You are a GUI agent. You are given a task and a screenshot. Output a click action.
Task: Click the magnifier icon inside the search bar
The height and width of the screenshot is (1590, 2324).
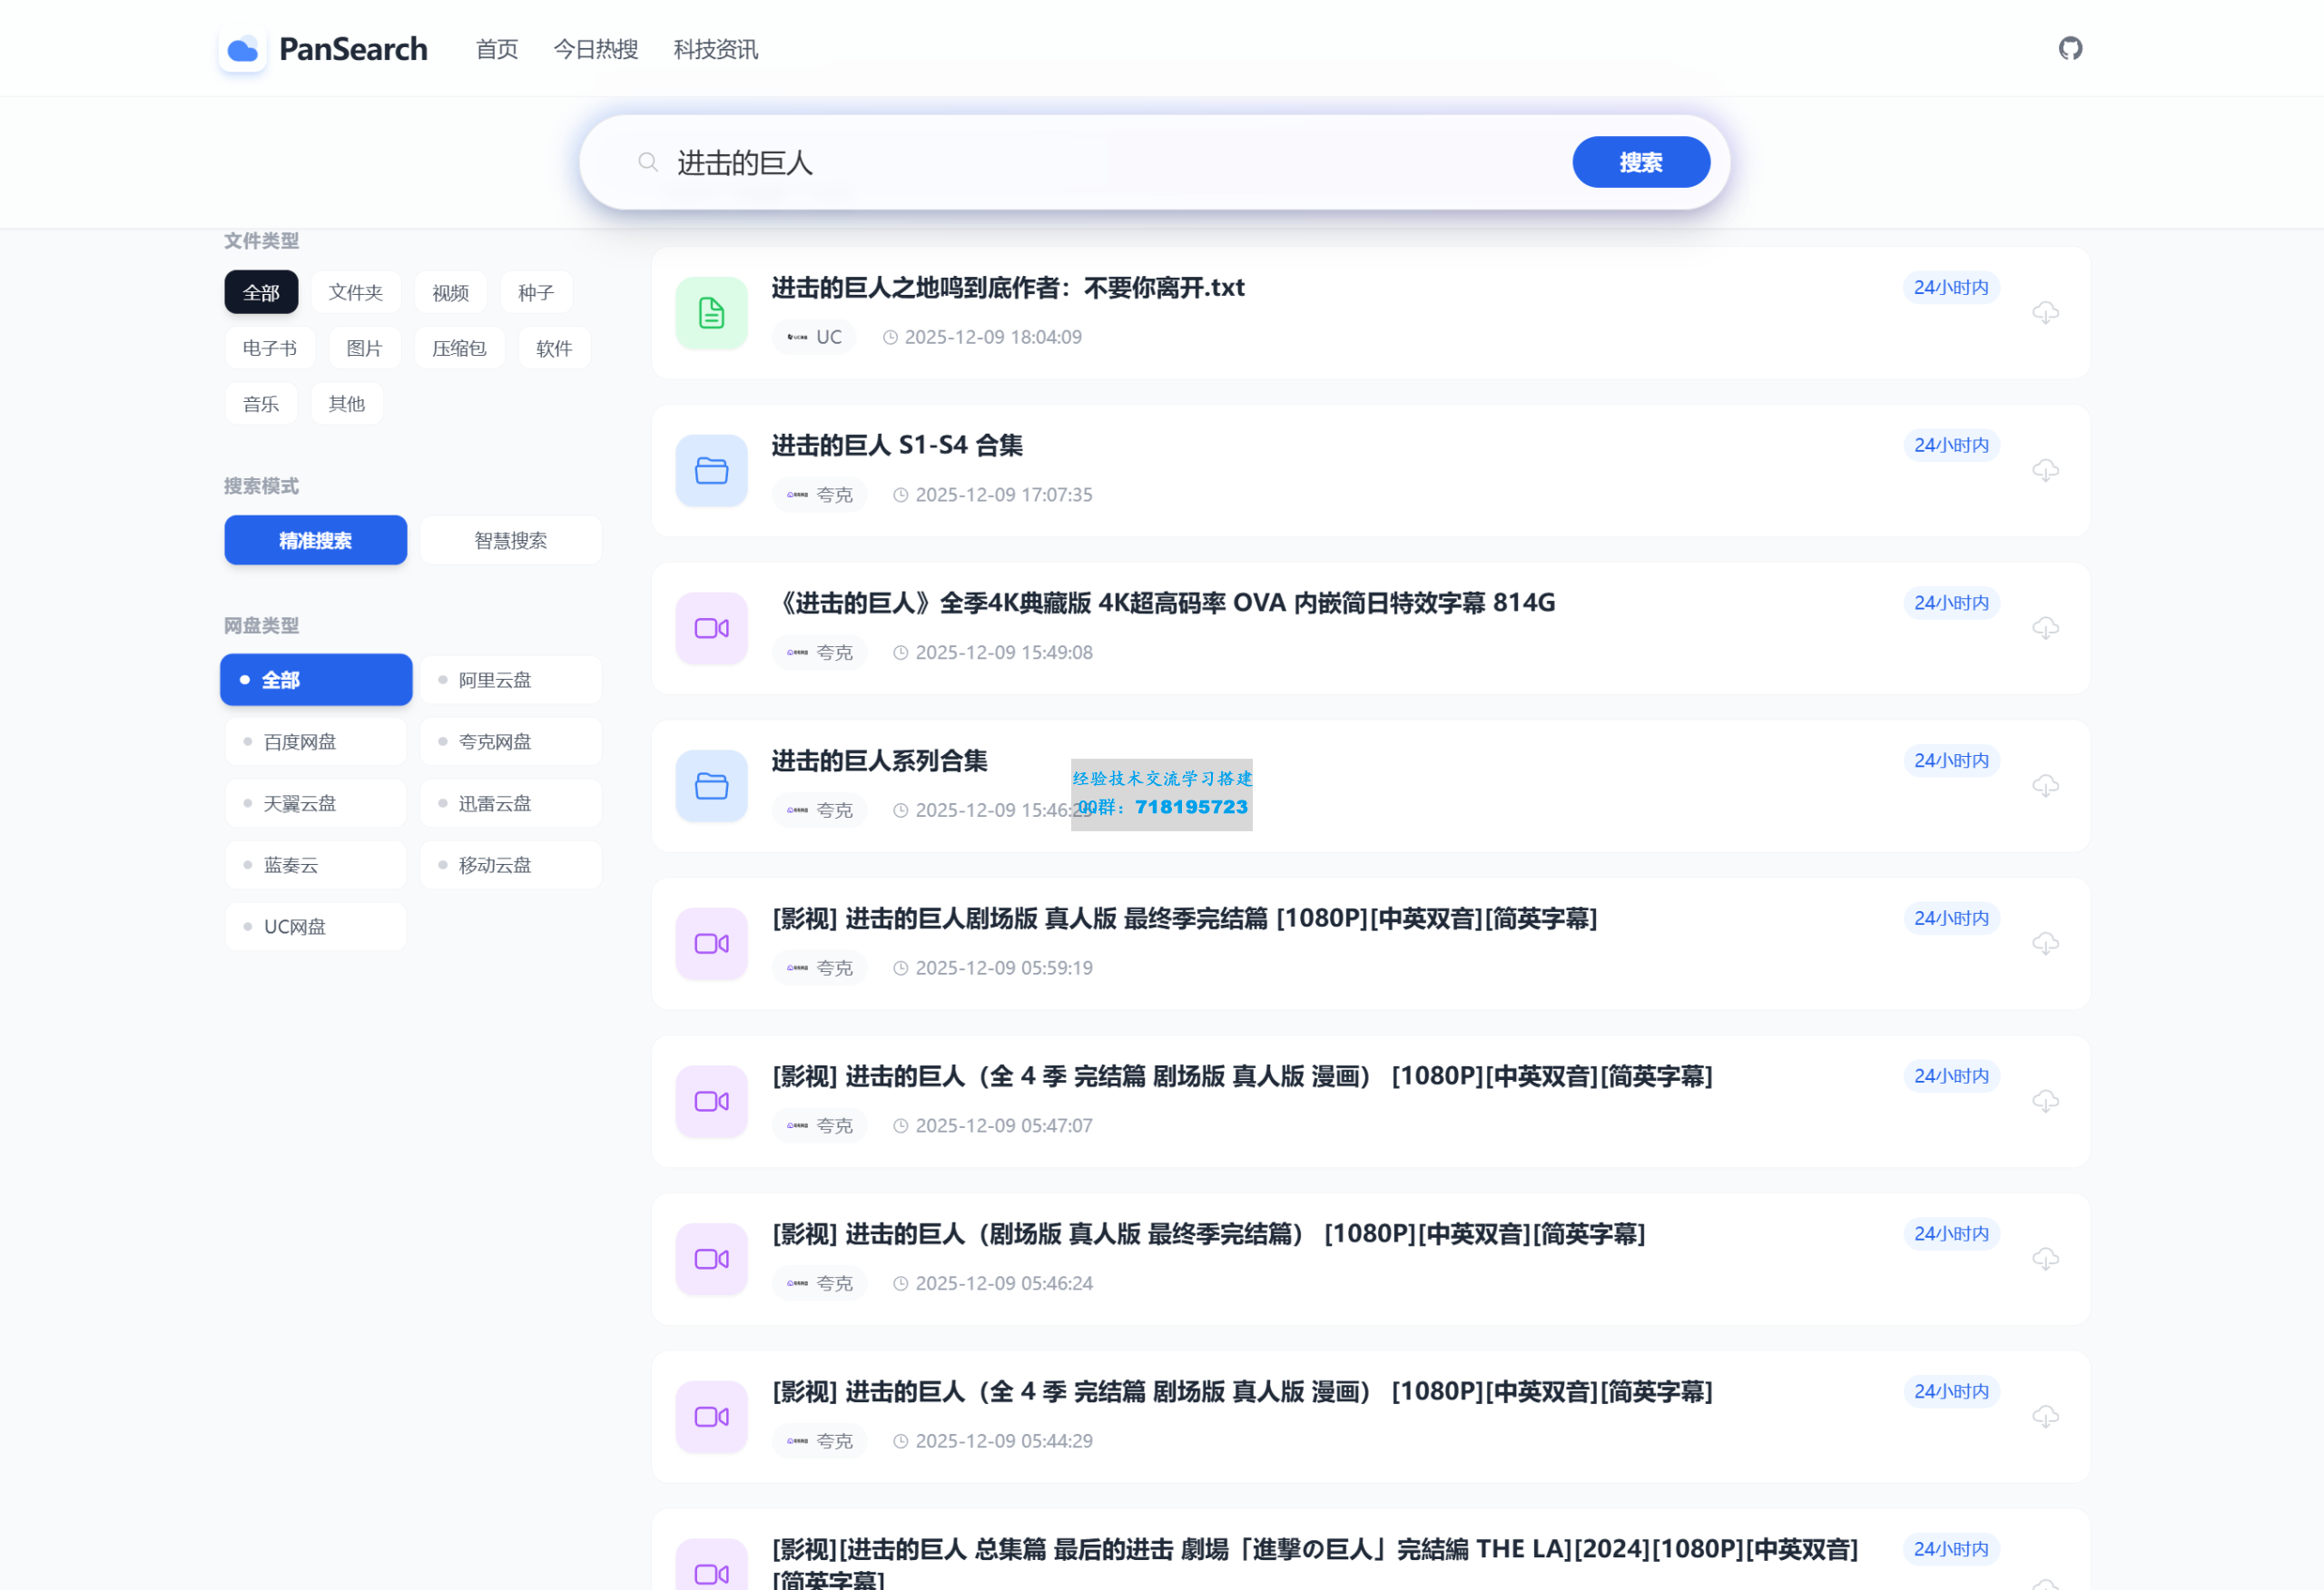pyautogui.click(x=647, y=161)
